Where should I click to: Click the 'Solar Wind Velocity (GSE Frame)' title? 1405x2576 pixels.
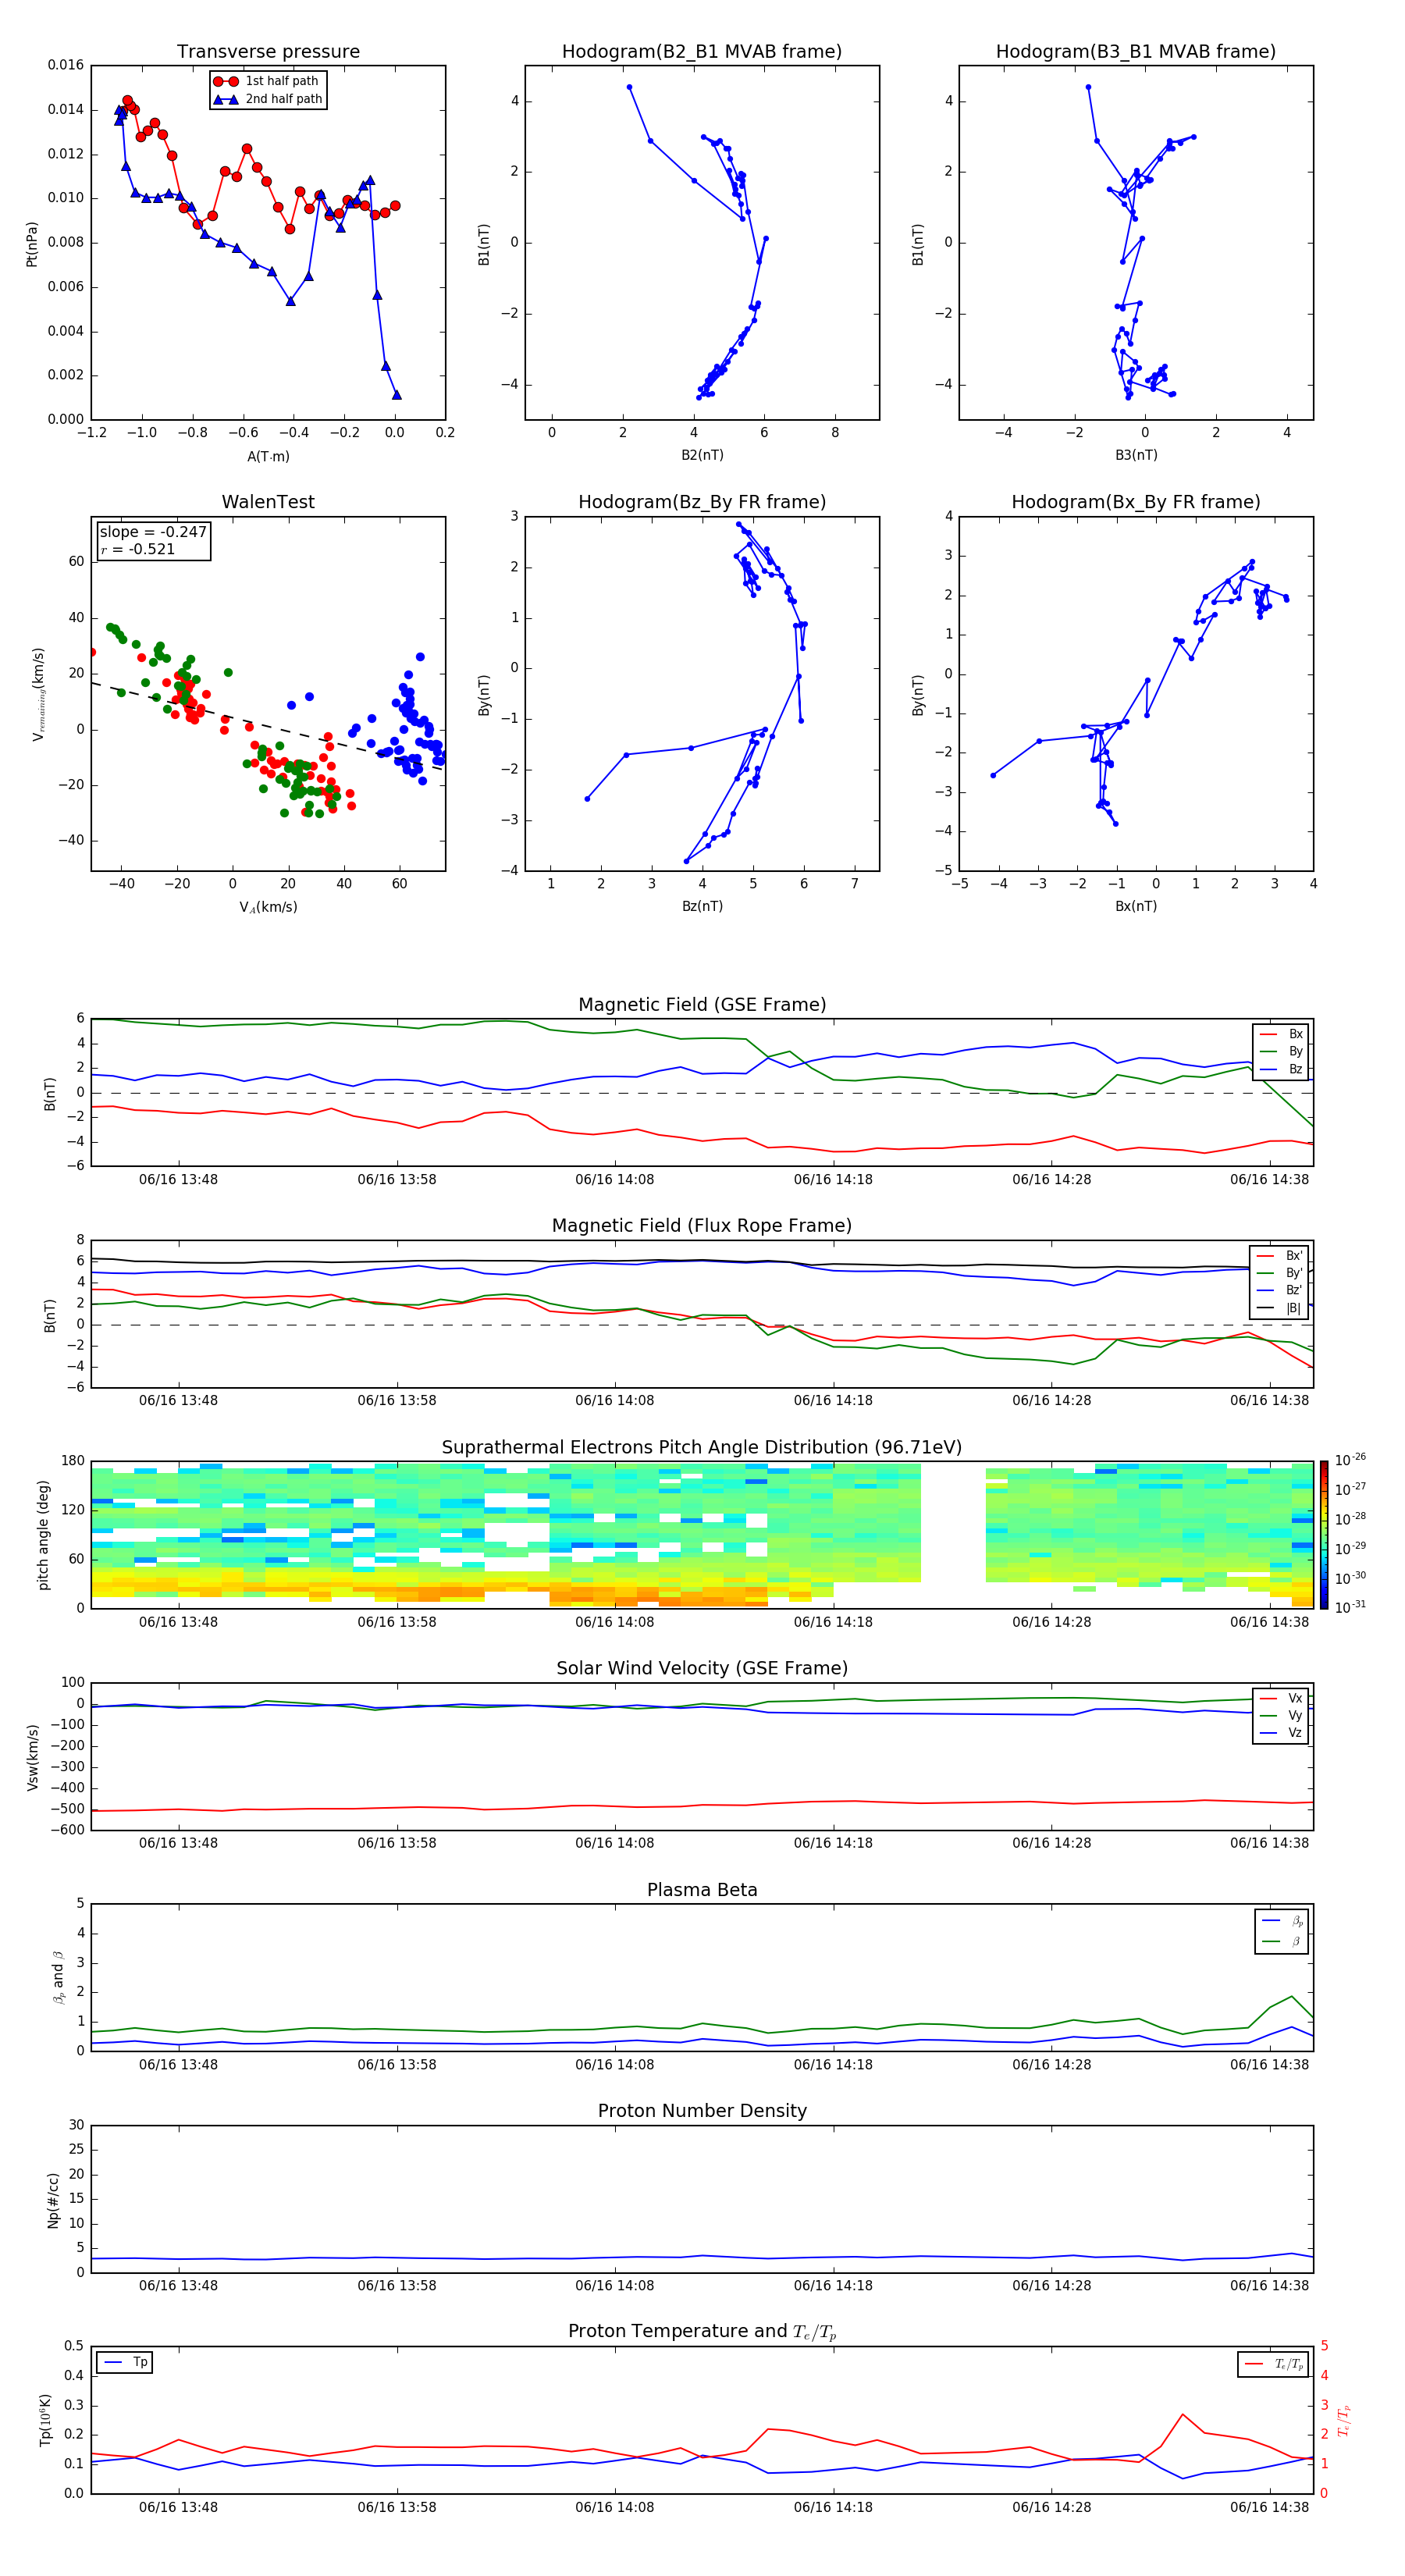point(702,1668)
